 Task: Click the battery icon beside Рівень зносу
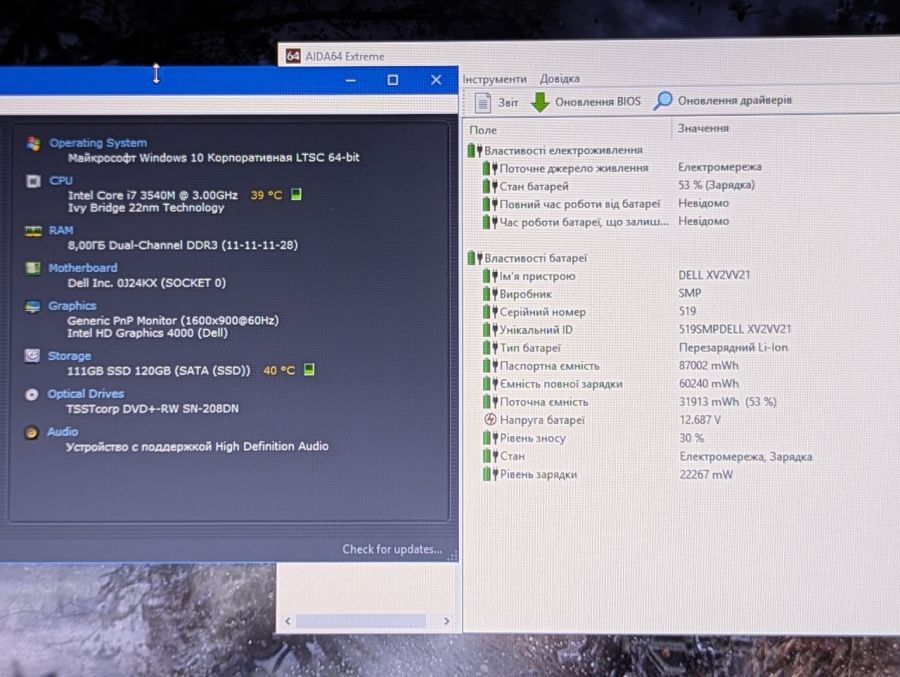click(x=490, y=438)
